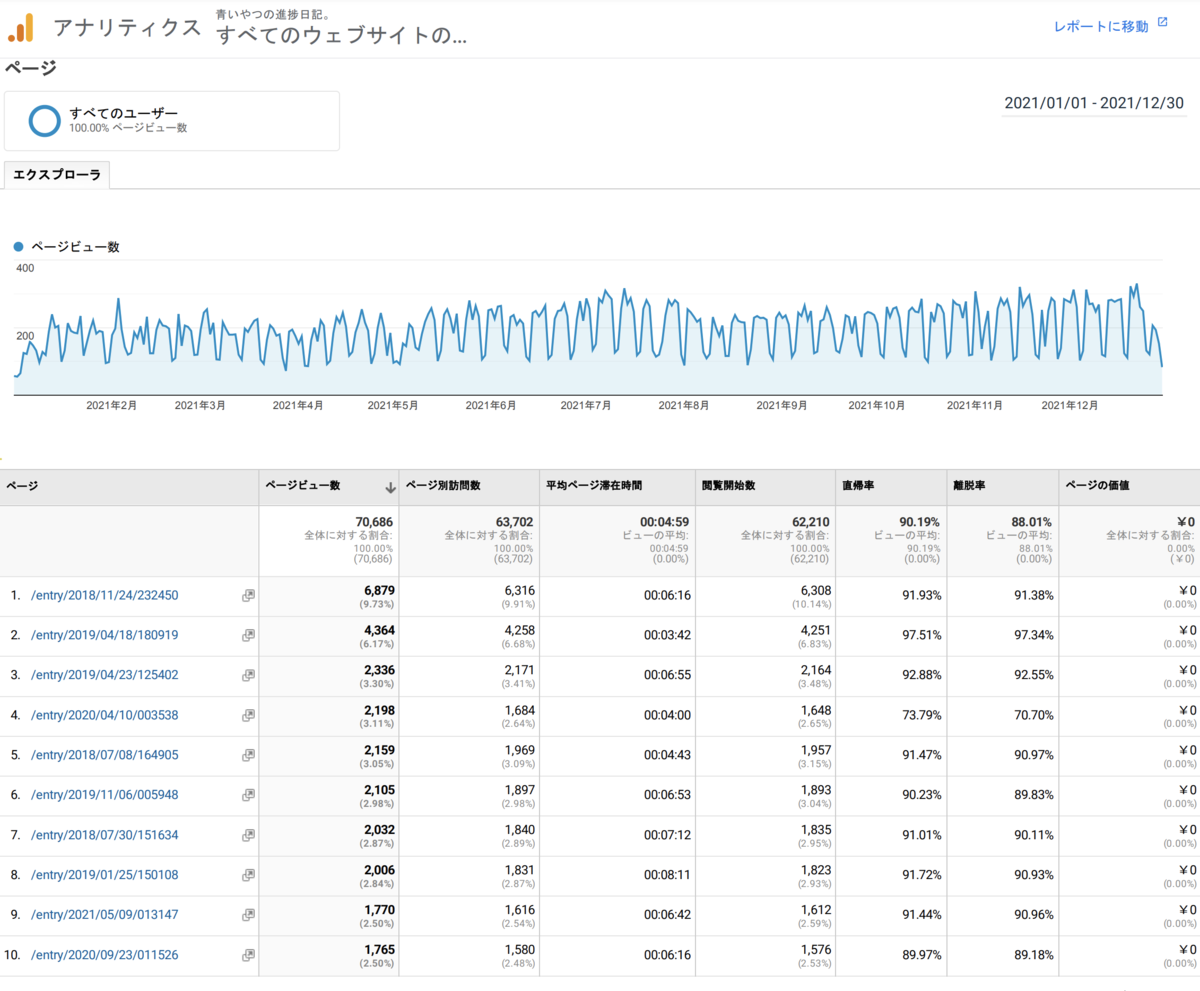1200x991 pixels.
Task: Click the すべてのウェブサイトの... view title
Action: click(x=341, y=37)
